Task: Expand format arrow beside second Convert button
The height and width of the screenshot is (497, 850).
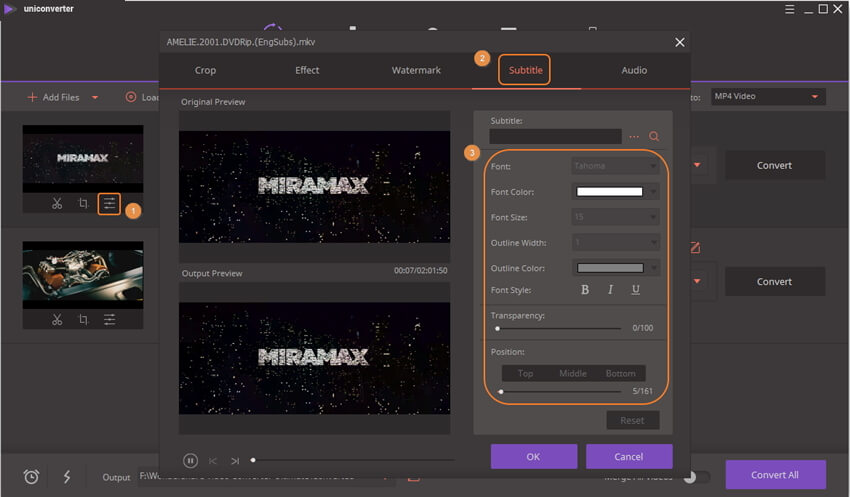Action: 697,281
